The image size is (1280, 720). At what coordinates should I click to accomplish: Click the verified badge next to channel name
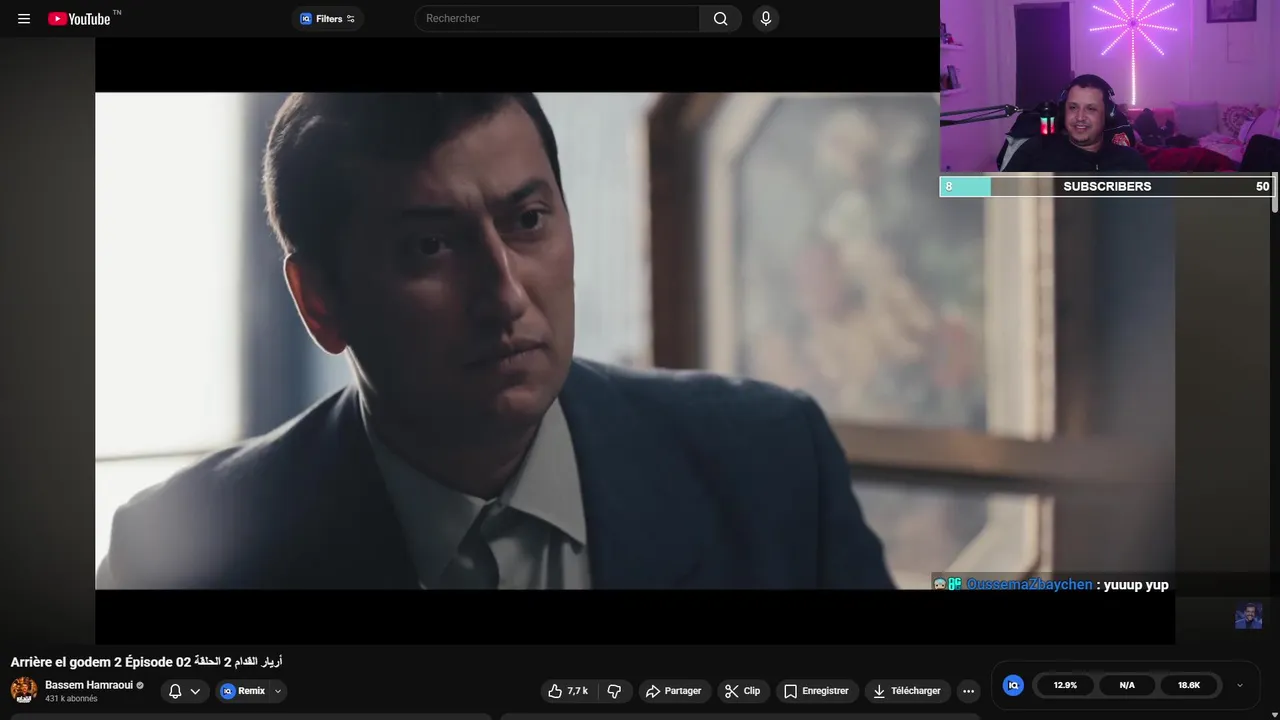tap(140, 686)
